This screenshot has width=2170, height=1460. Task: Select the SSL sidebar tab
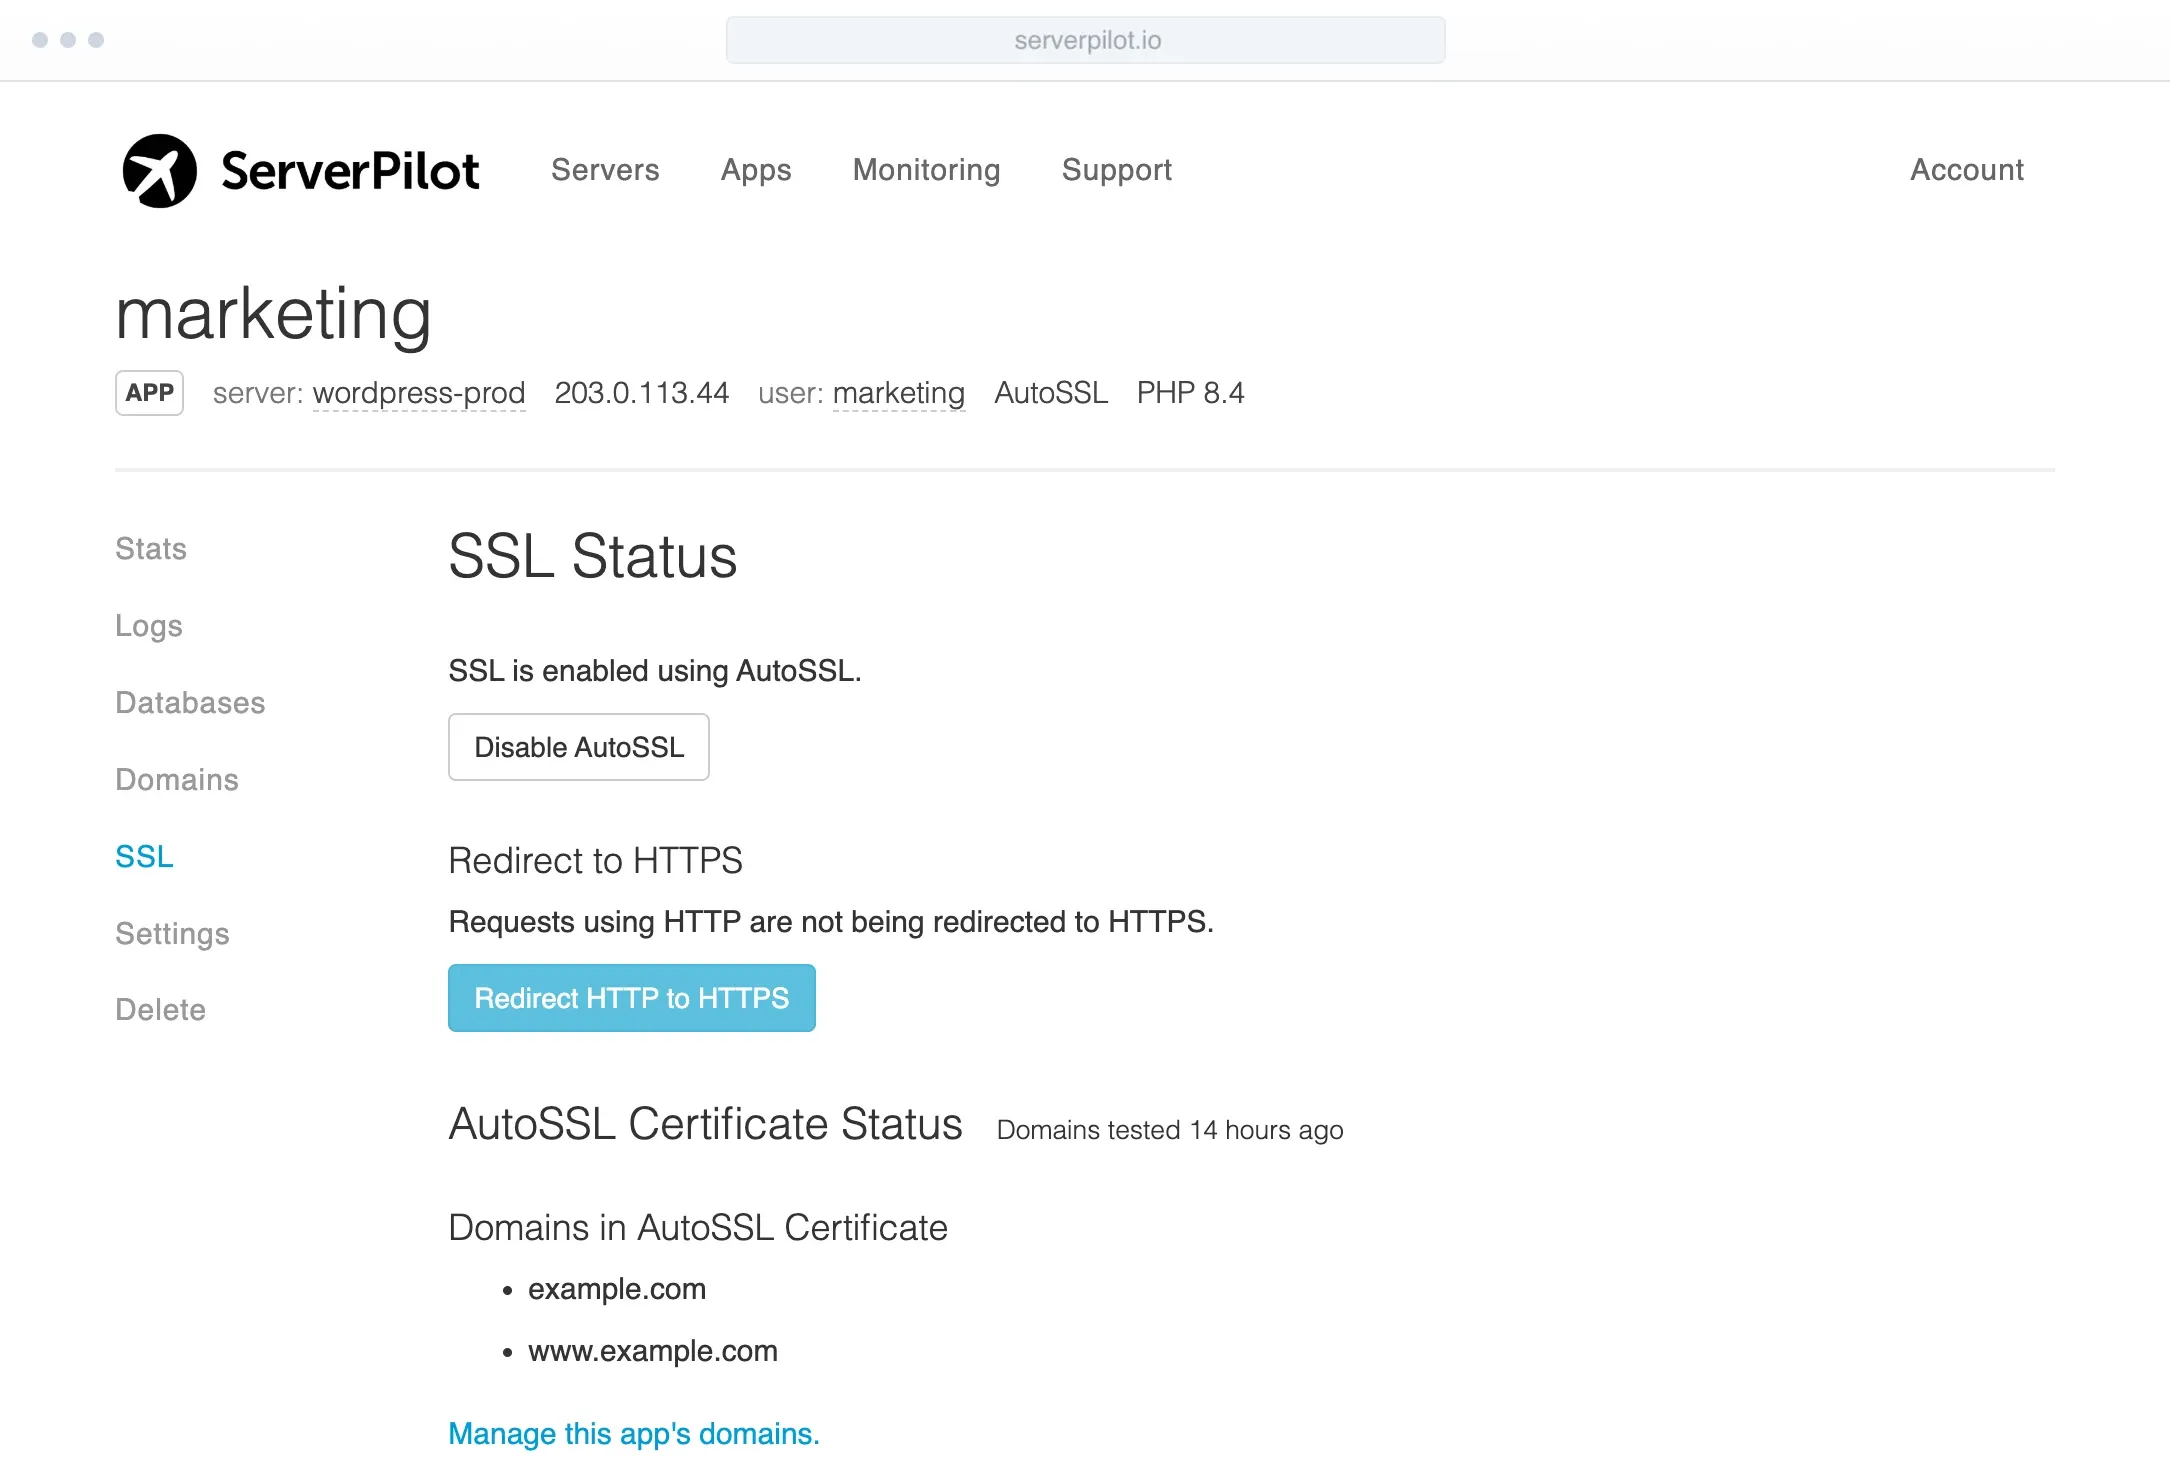(x=144, y=857)
